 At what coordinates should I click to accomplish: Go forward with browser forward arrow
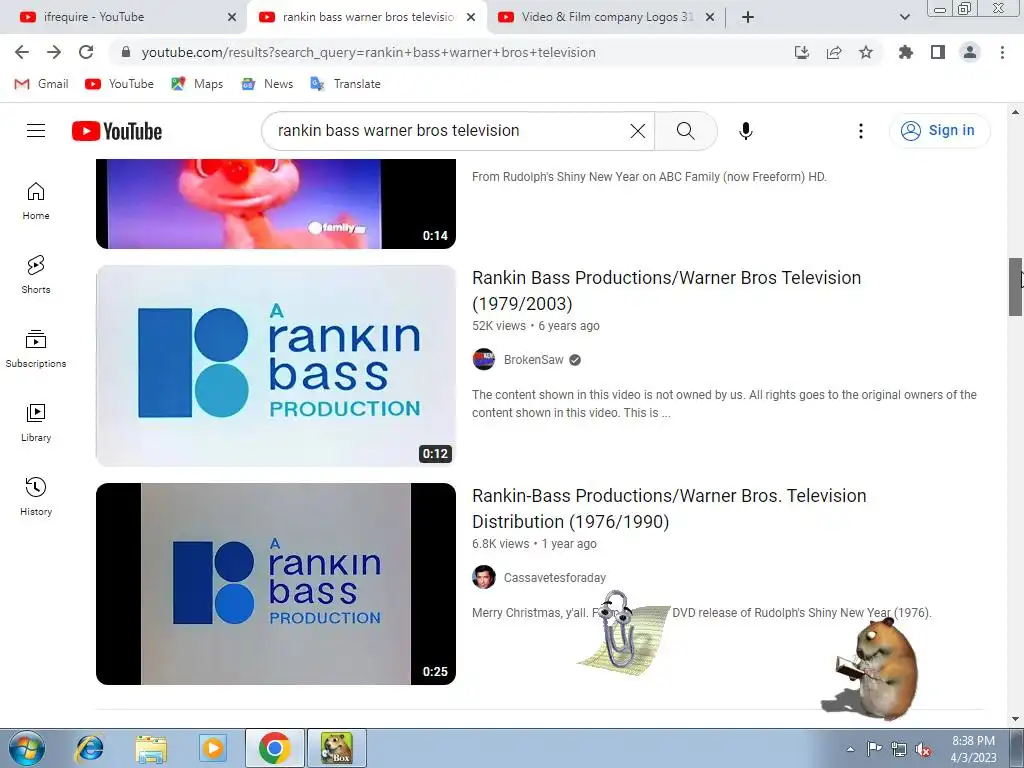54,52
